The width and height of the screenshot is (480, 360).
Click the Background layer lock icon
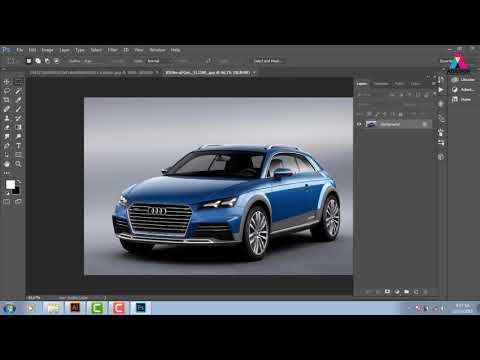pyautogui.click(x=424, y=124)
